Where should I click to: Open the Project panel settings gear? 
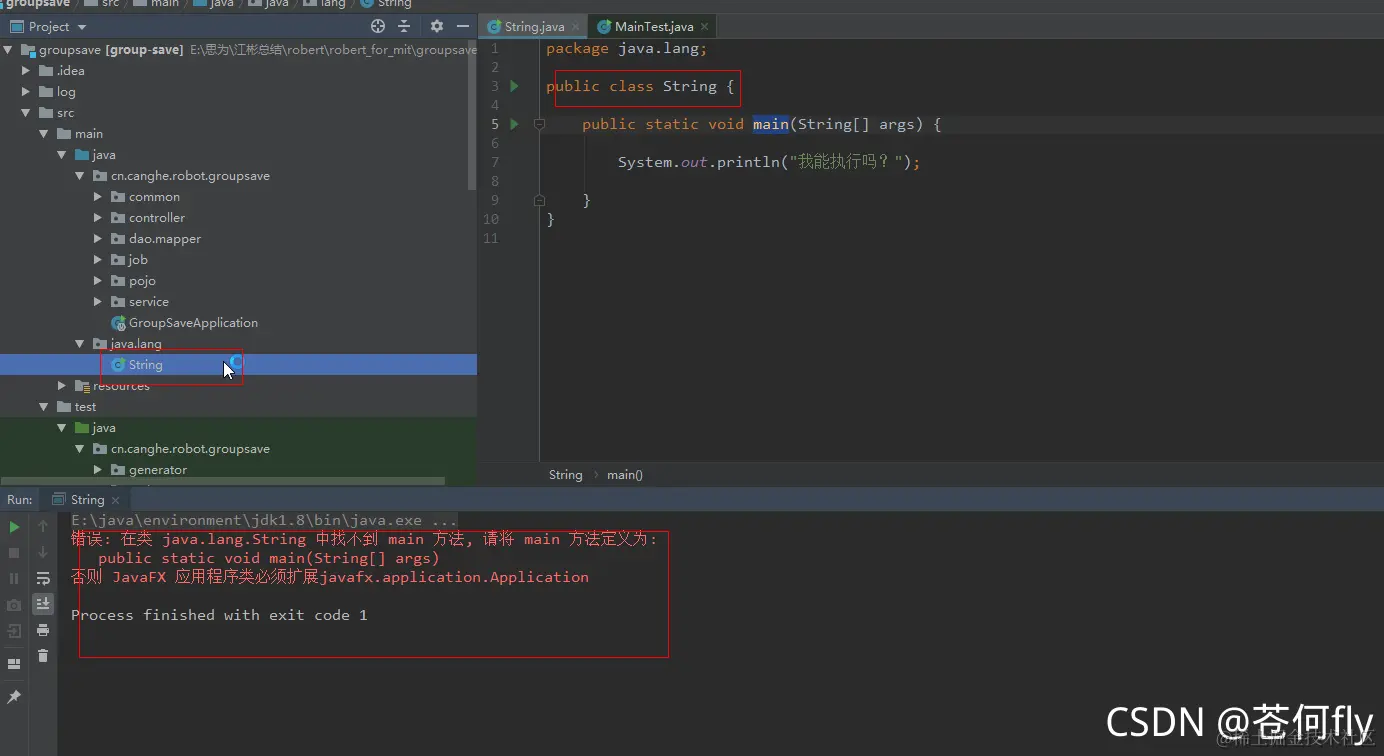click(437, 27)
